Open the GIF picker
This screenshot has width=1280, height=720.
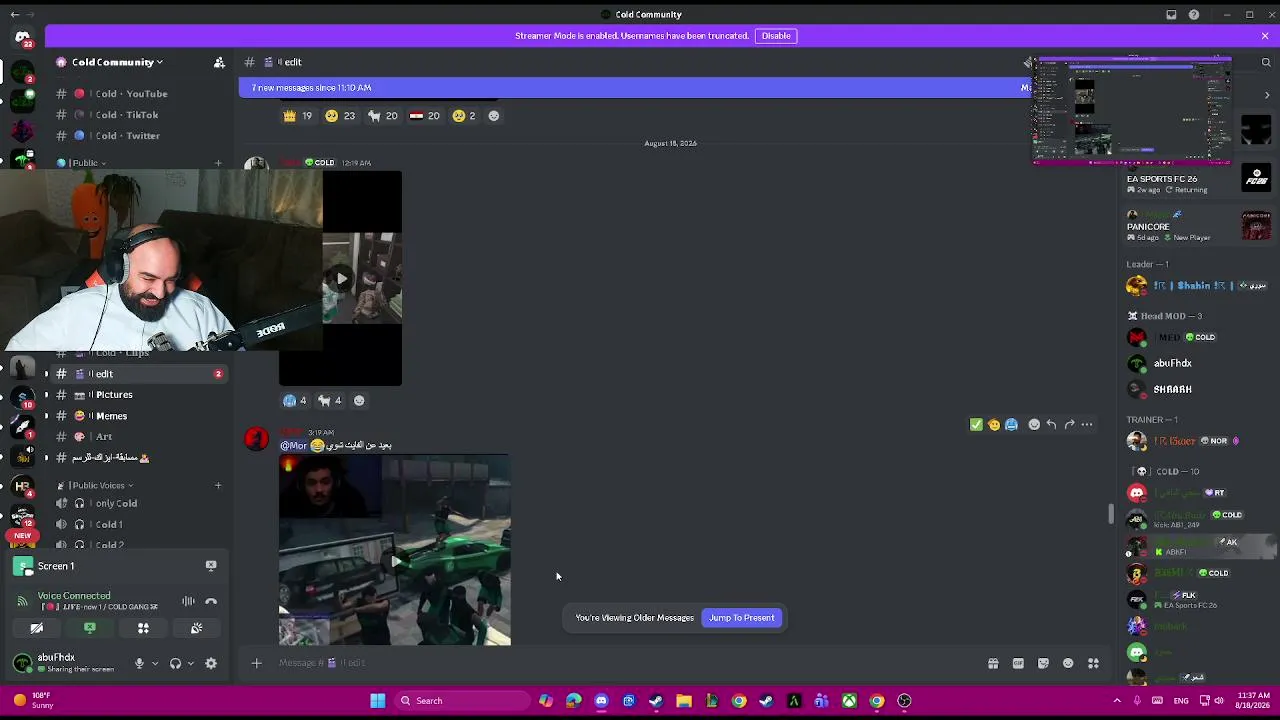coord(1018,663)
